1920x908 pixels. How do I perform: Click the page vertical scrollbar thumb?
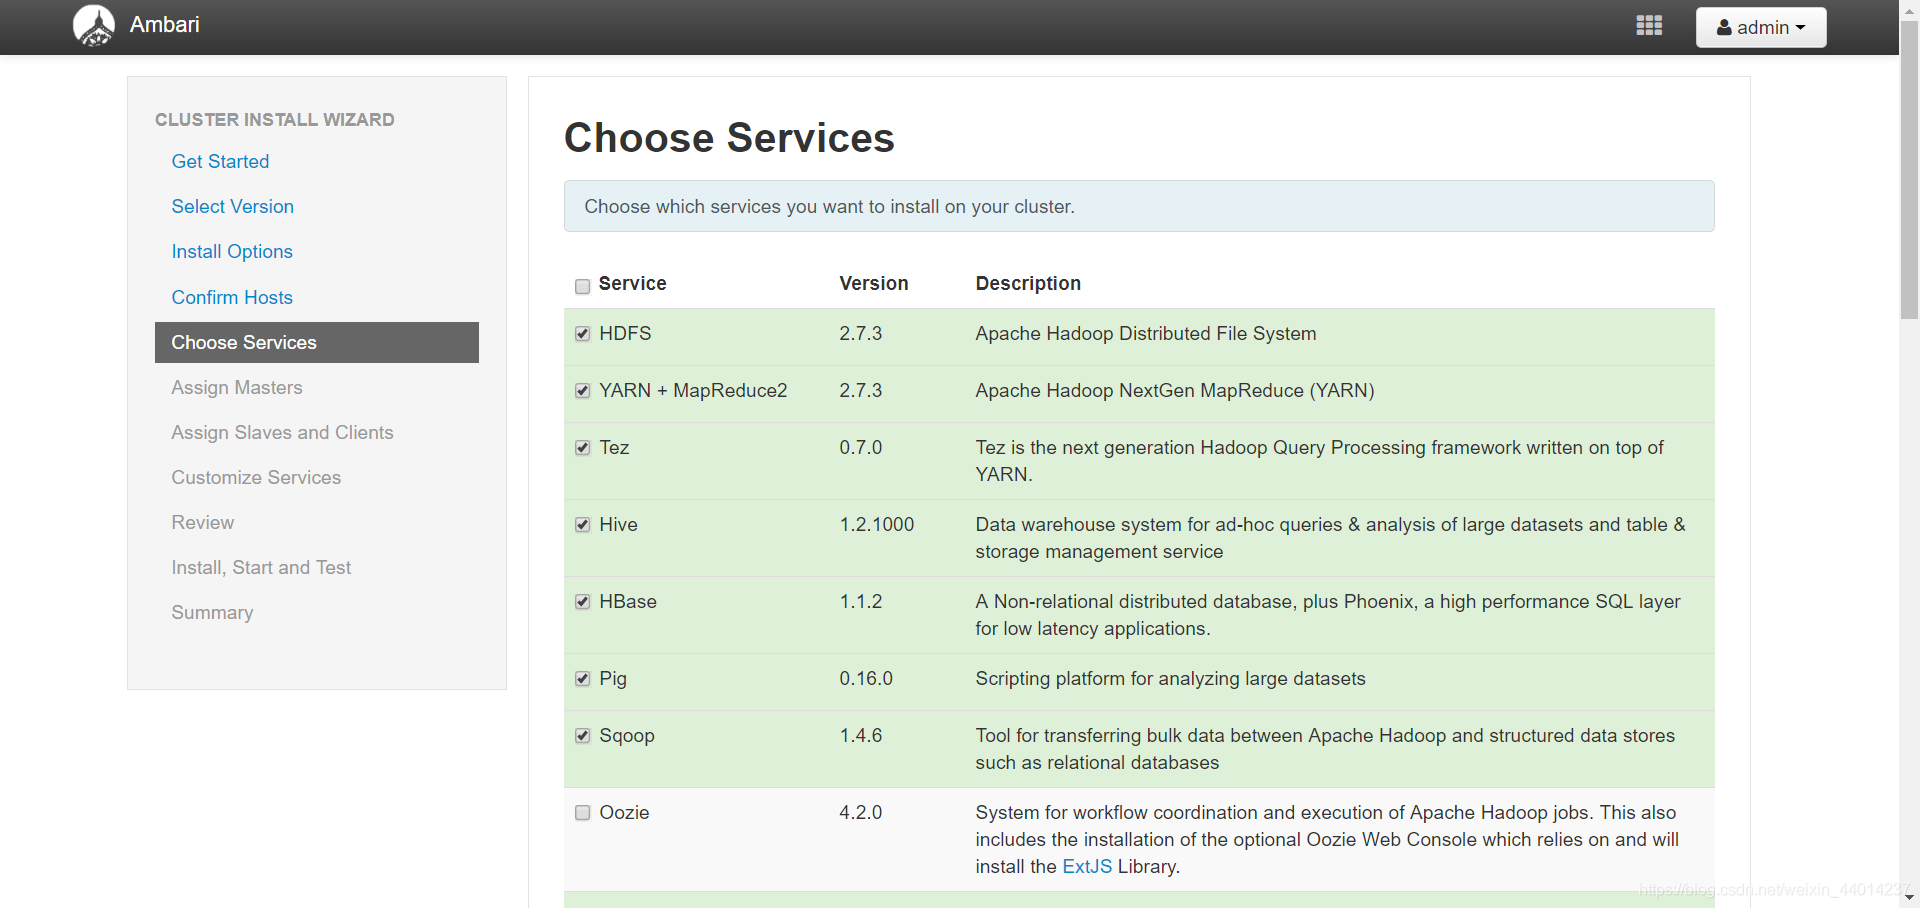(1909, 169)
